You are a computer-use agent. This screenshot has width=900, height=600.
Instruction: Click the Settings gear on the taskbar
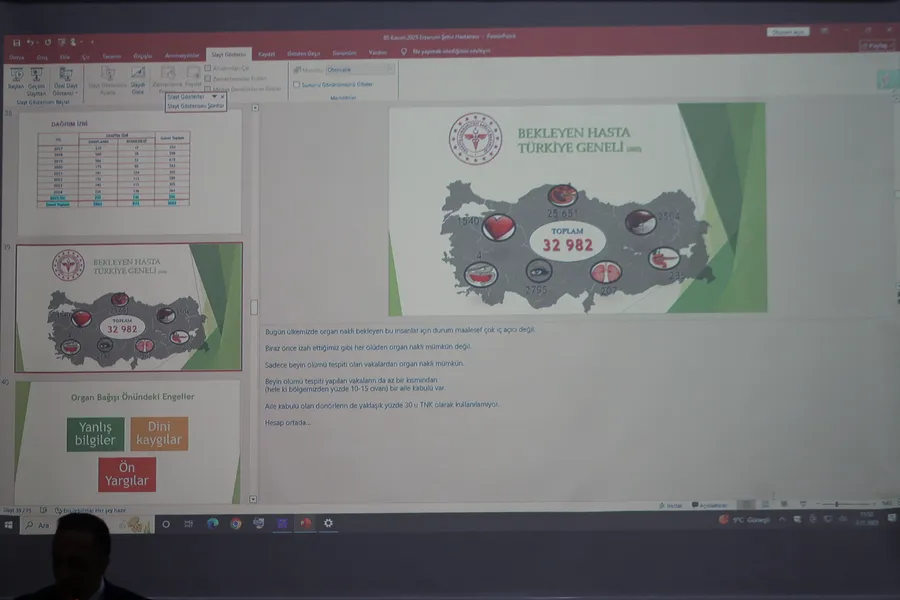[x=328, y=523]
